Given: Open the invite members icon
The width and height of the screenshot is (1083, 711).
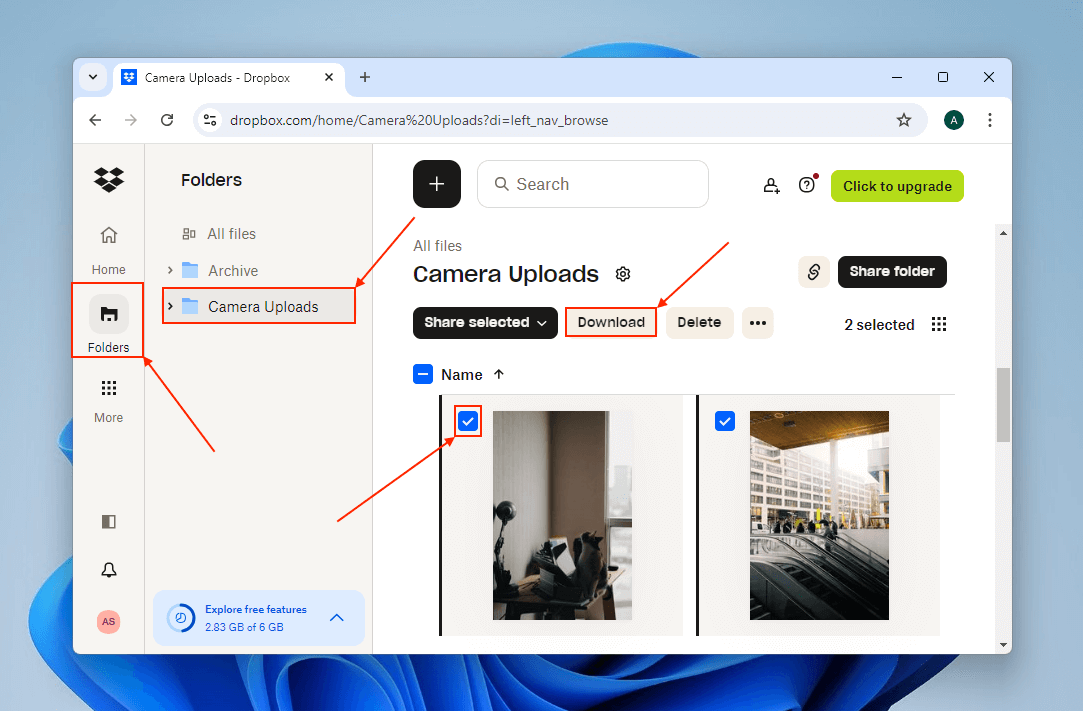Looking at the screenshot, I should [771, 185].
